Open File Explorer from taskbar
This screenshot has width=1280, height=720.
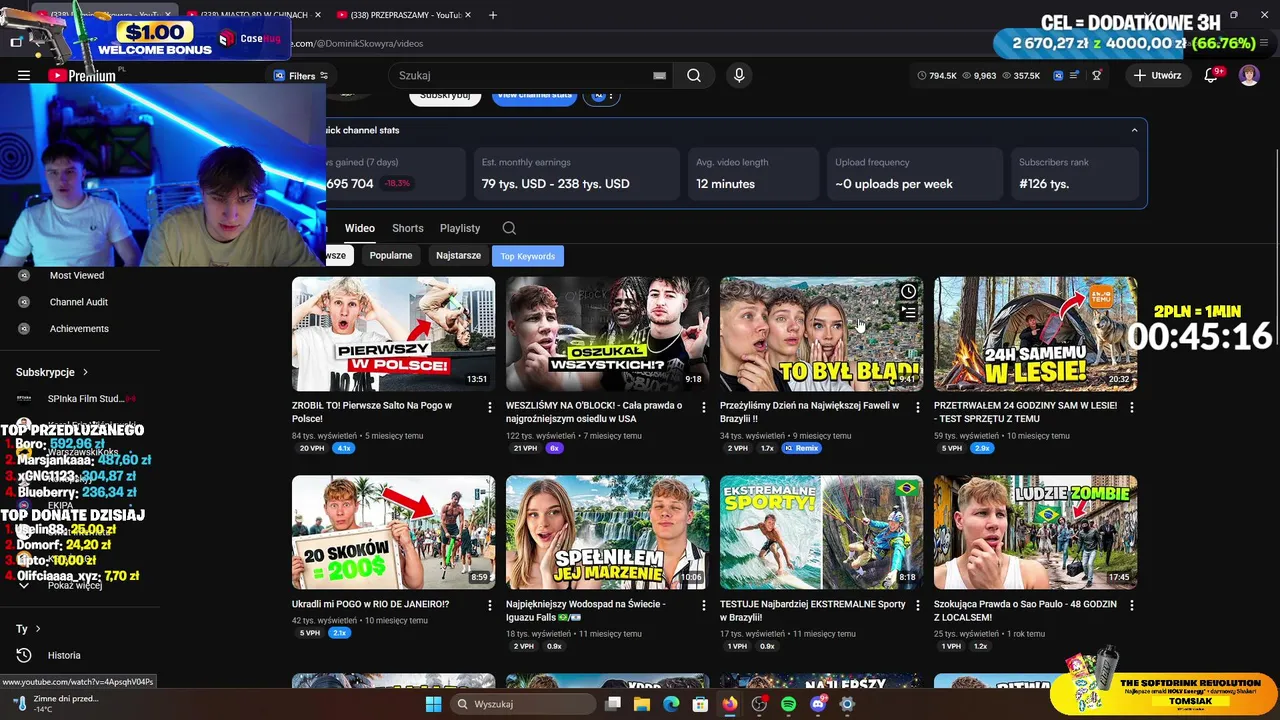click(x=642, y=704)
